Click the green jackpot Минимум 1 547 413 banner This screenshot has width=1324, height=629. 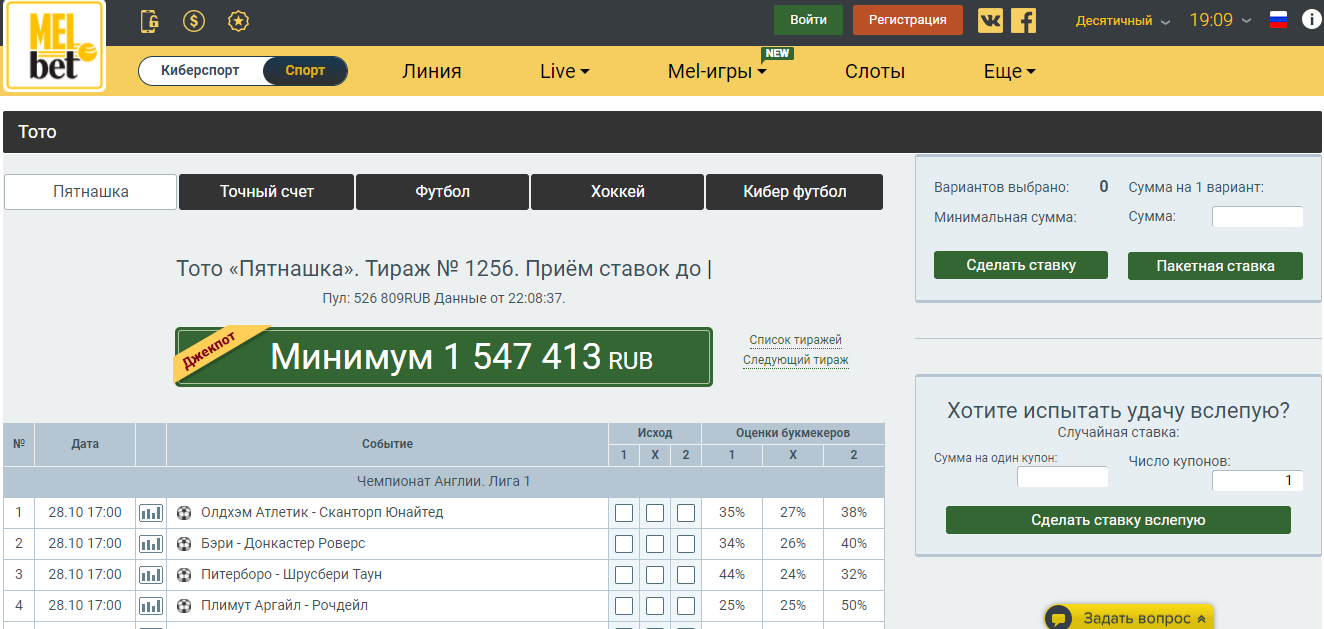(x=444, y=357)
